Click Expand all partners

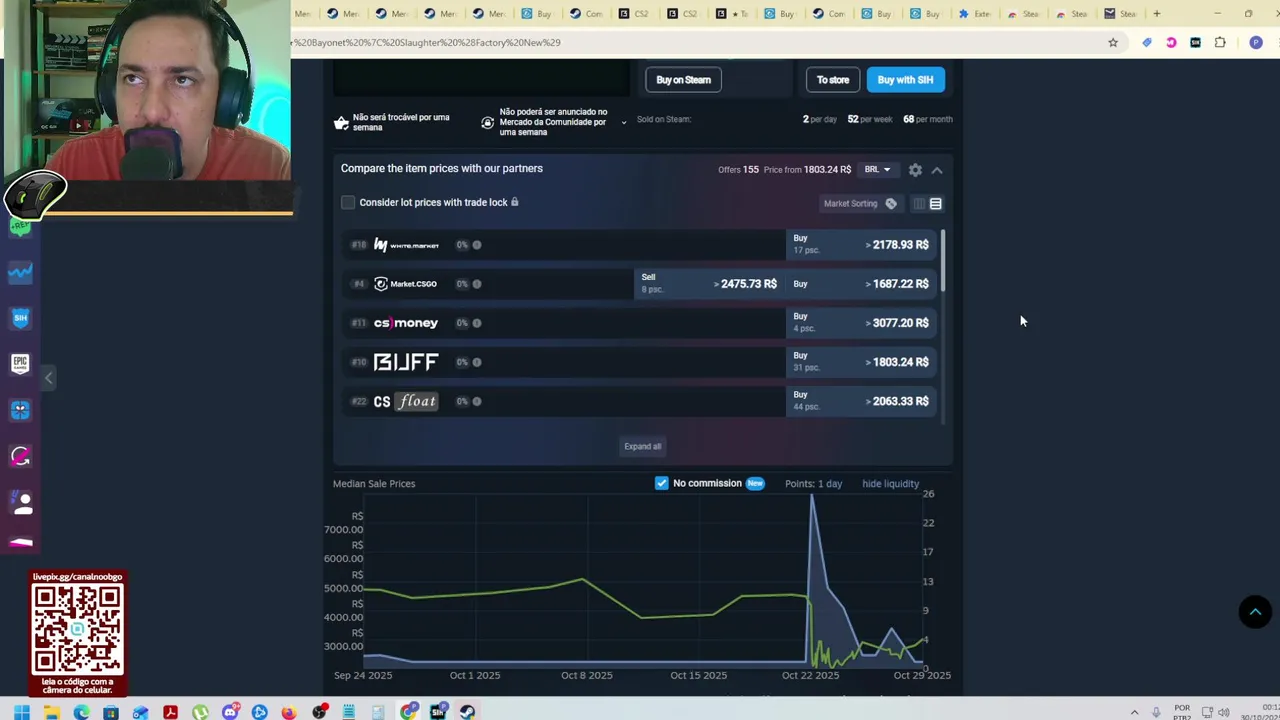coord(643,447)
